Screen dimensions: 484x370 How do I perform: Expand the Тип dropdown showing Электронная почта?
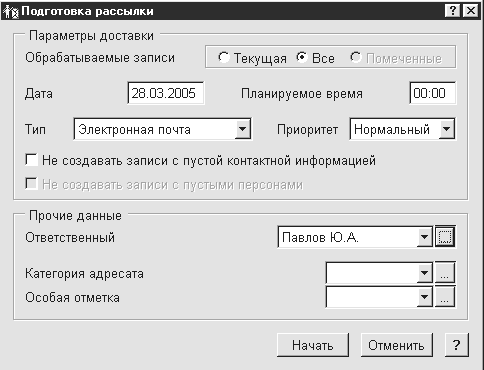[x=243, y=129]
